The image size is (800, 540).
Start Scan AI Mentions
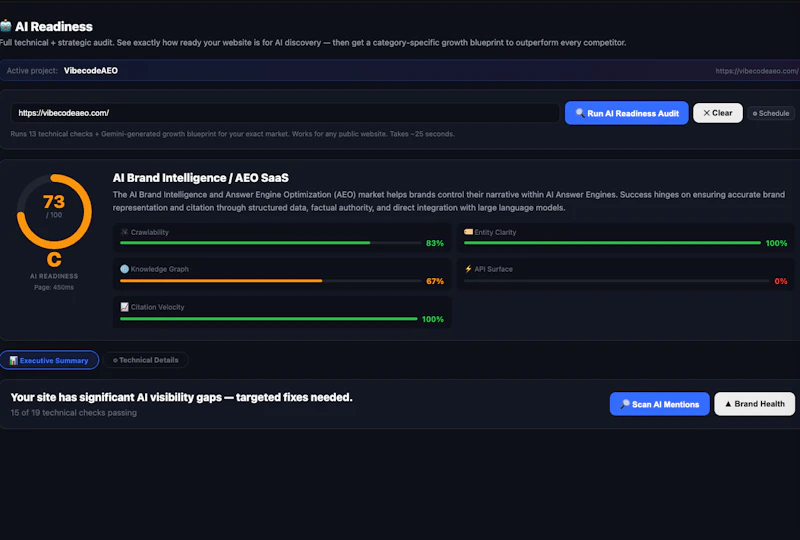tap(660, 404)
